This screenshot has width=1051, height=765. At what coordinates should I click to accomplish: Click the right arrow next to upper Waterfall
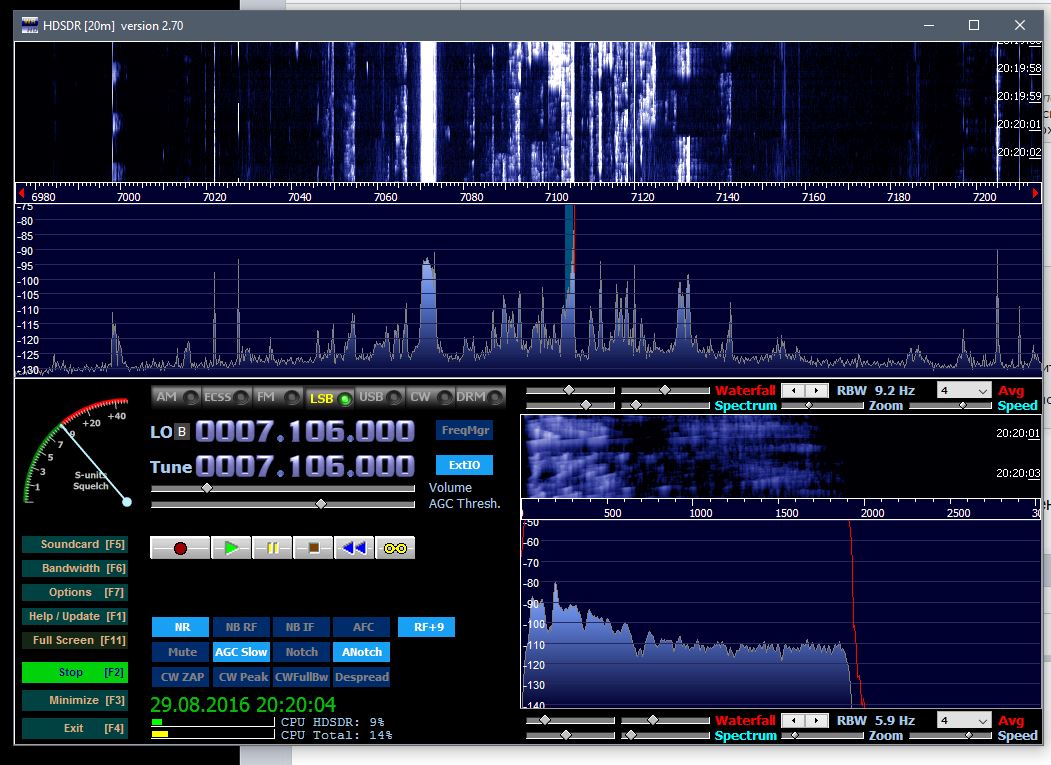[x=817, y=390]
